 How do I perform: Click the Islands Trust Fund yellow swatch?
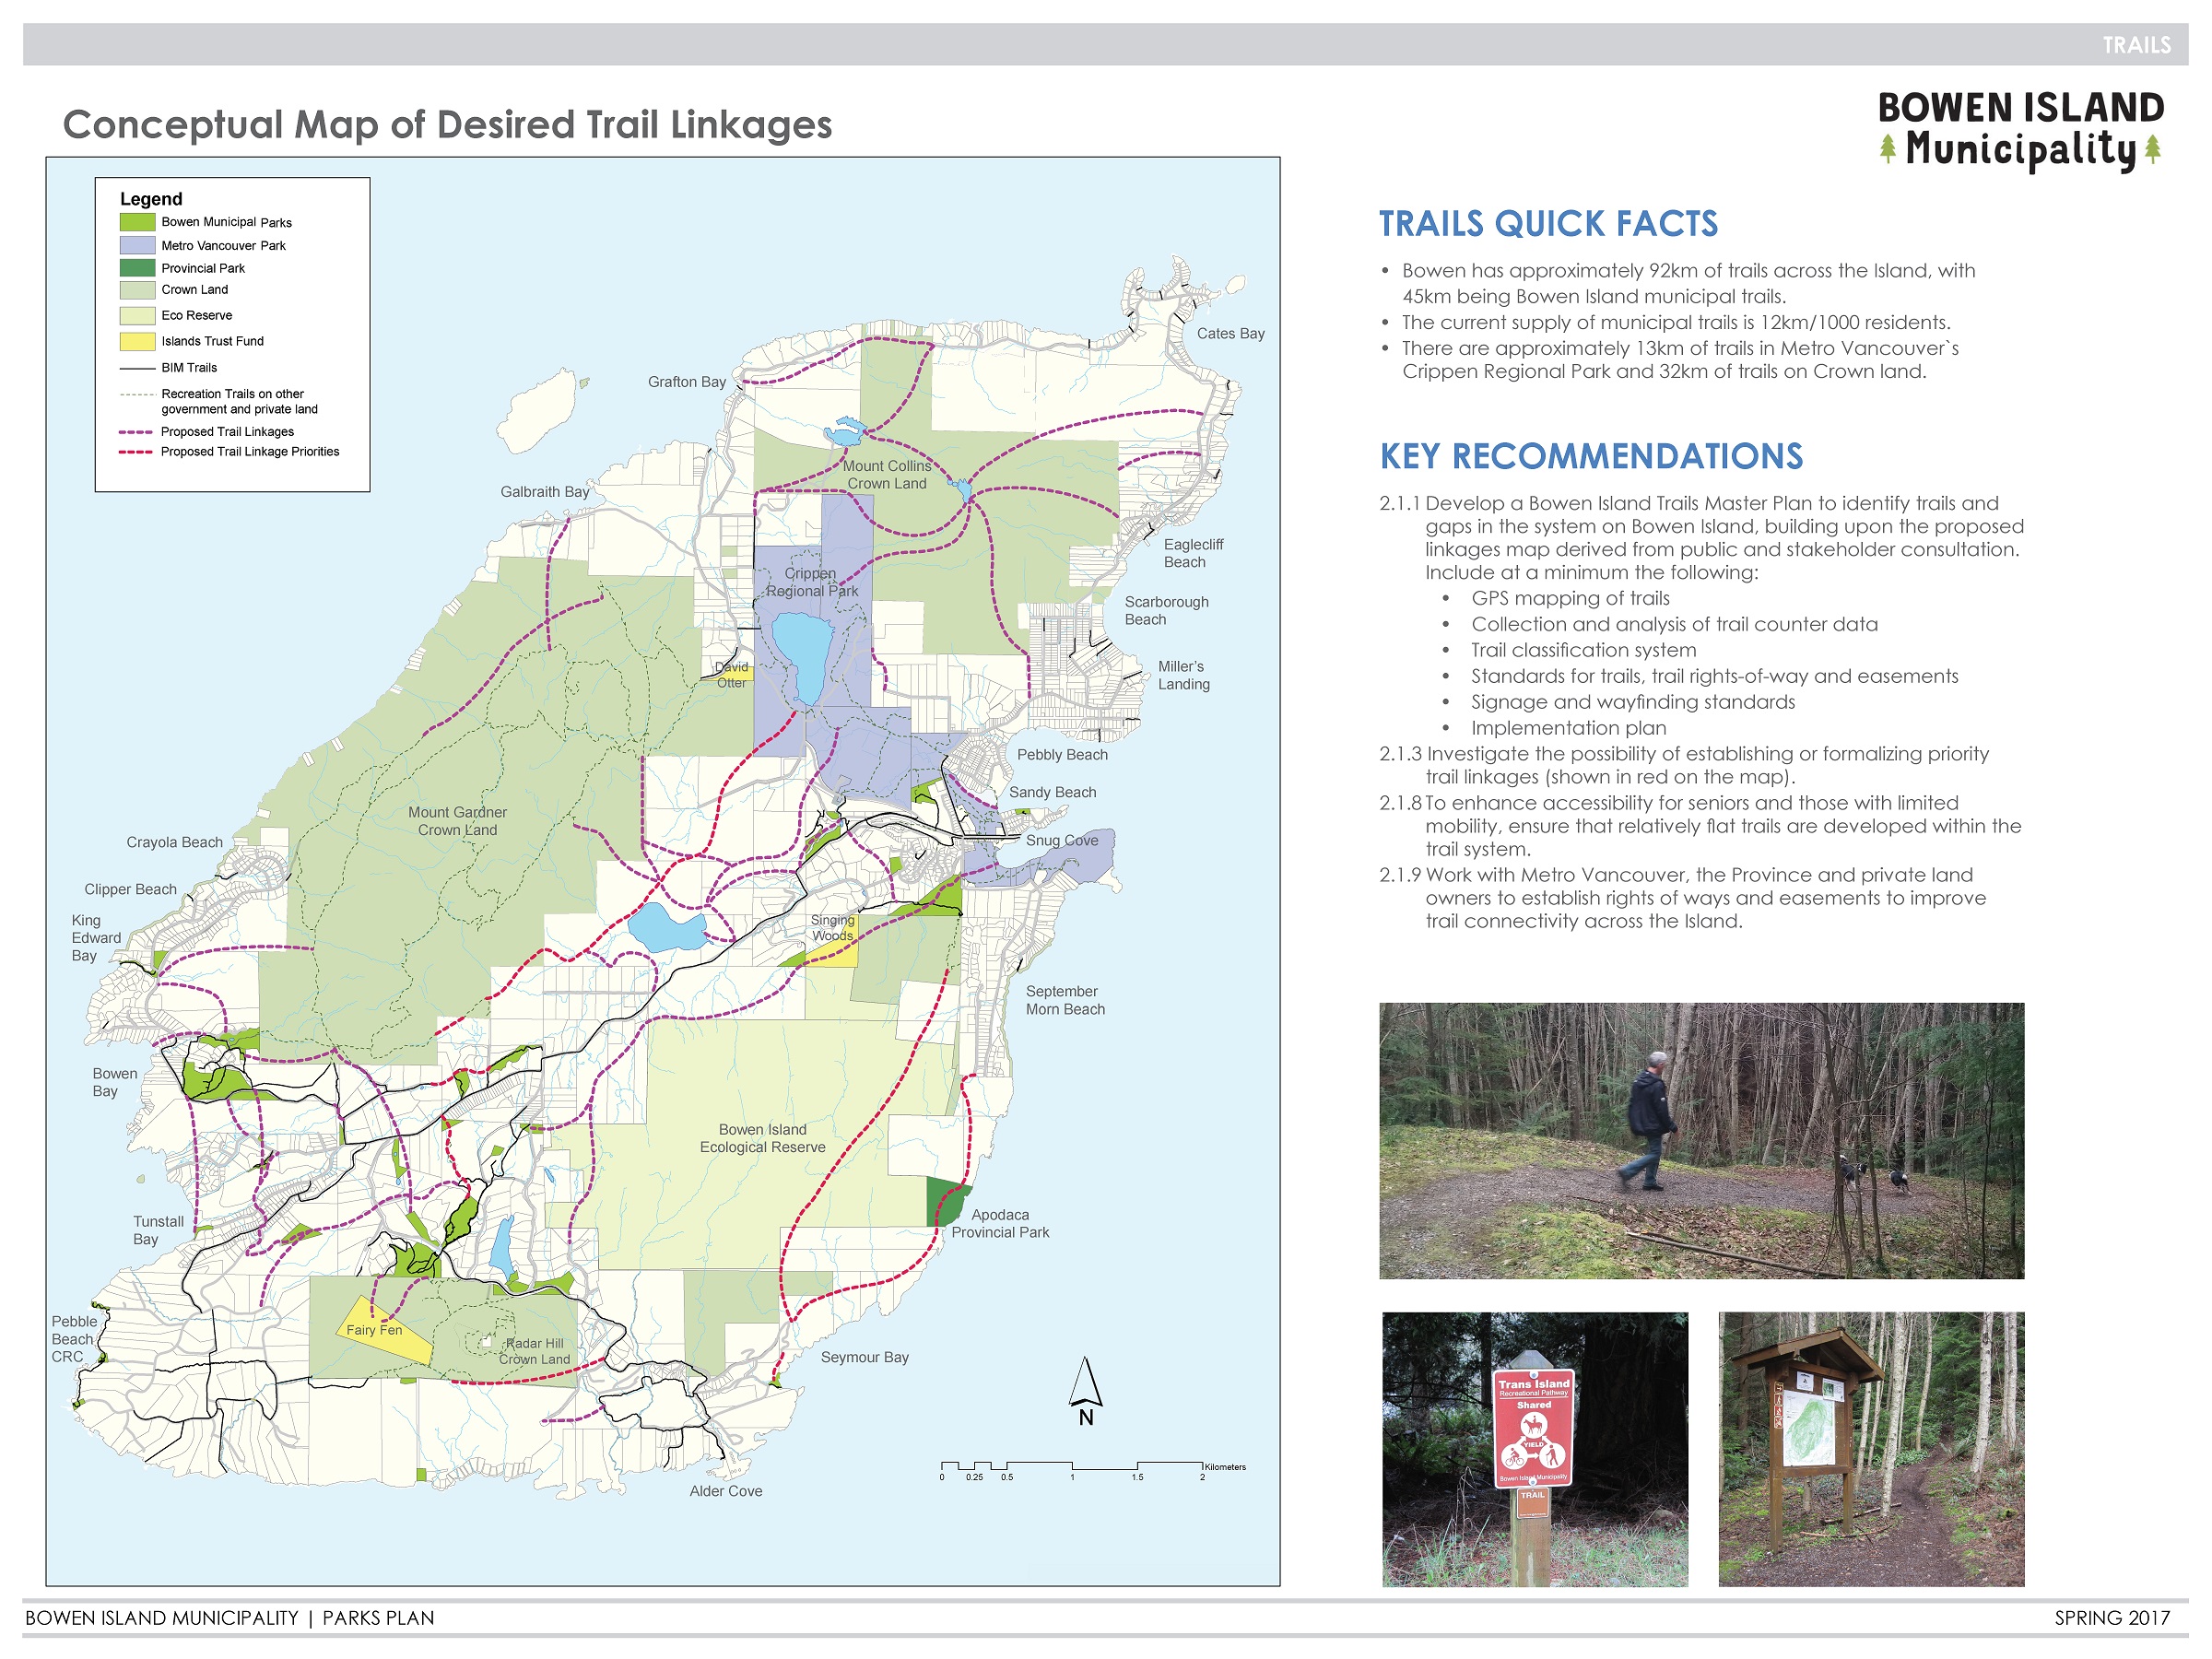[137, 341]
